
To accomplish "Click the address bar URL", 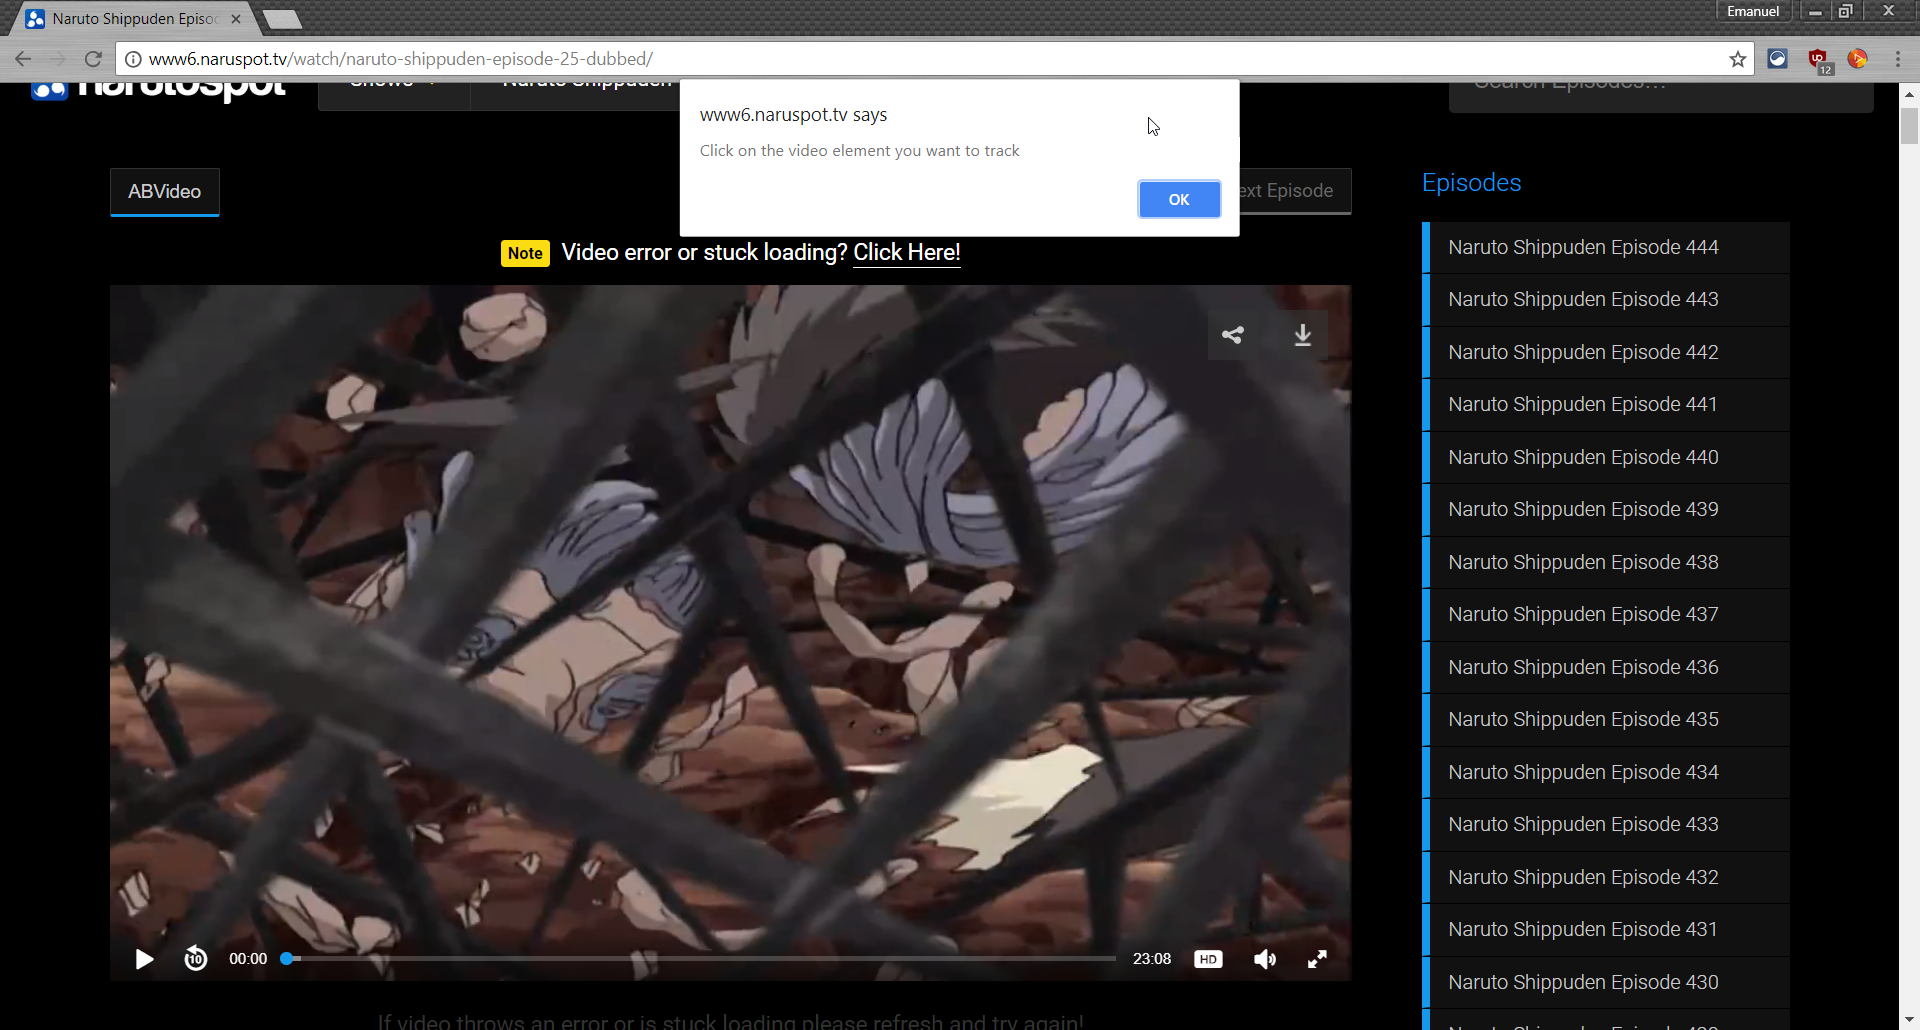I will click(x=400, y=59).
